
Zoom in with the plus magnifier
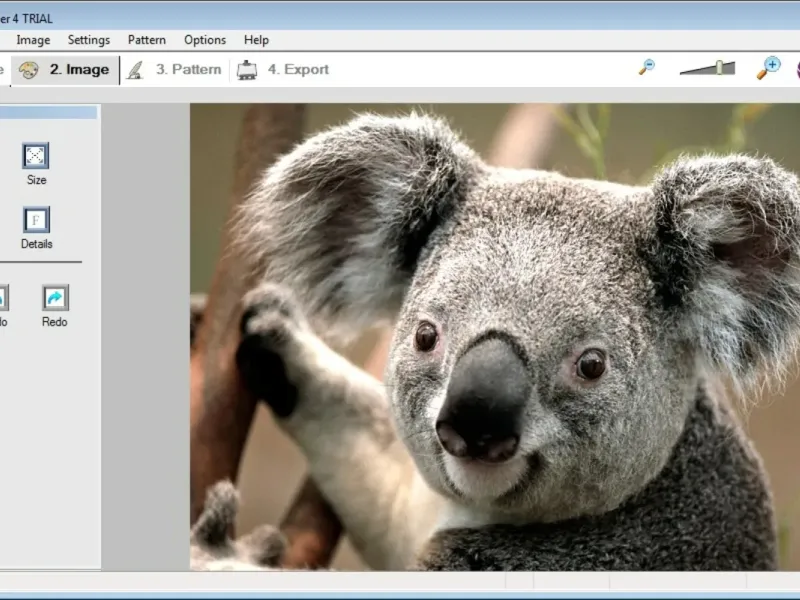pos(768,68)
